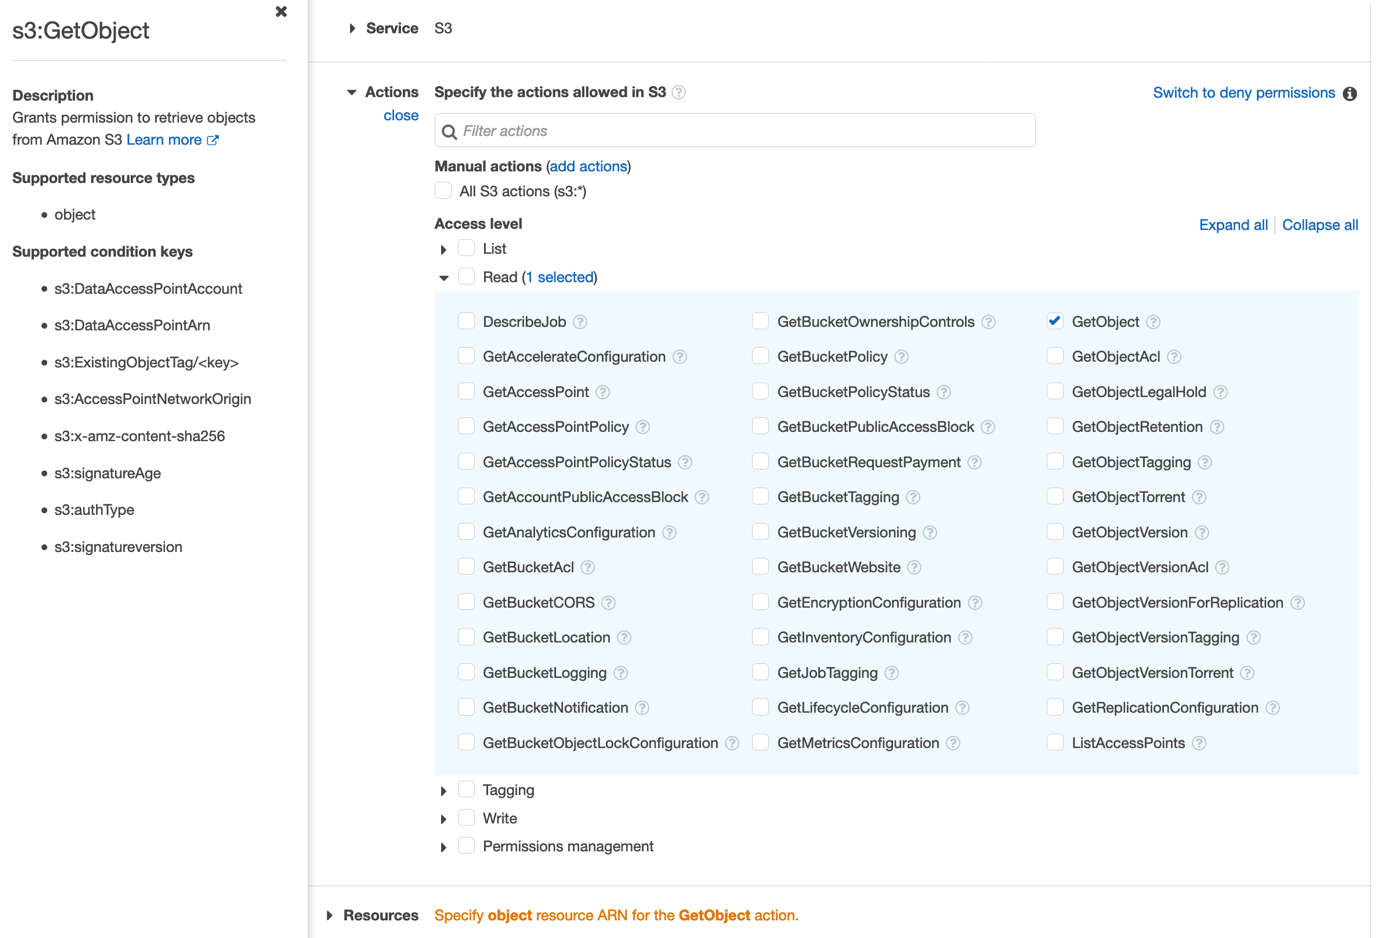Collapse the Read access level section
This screenshot has width=1380, height=938.
[443, 277]
